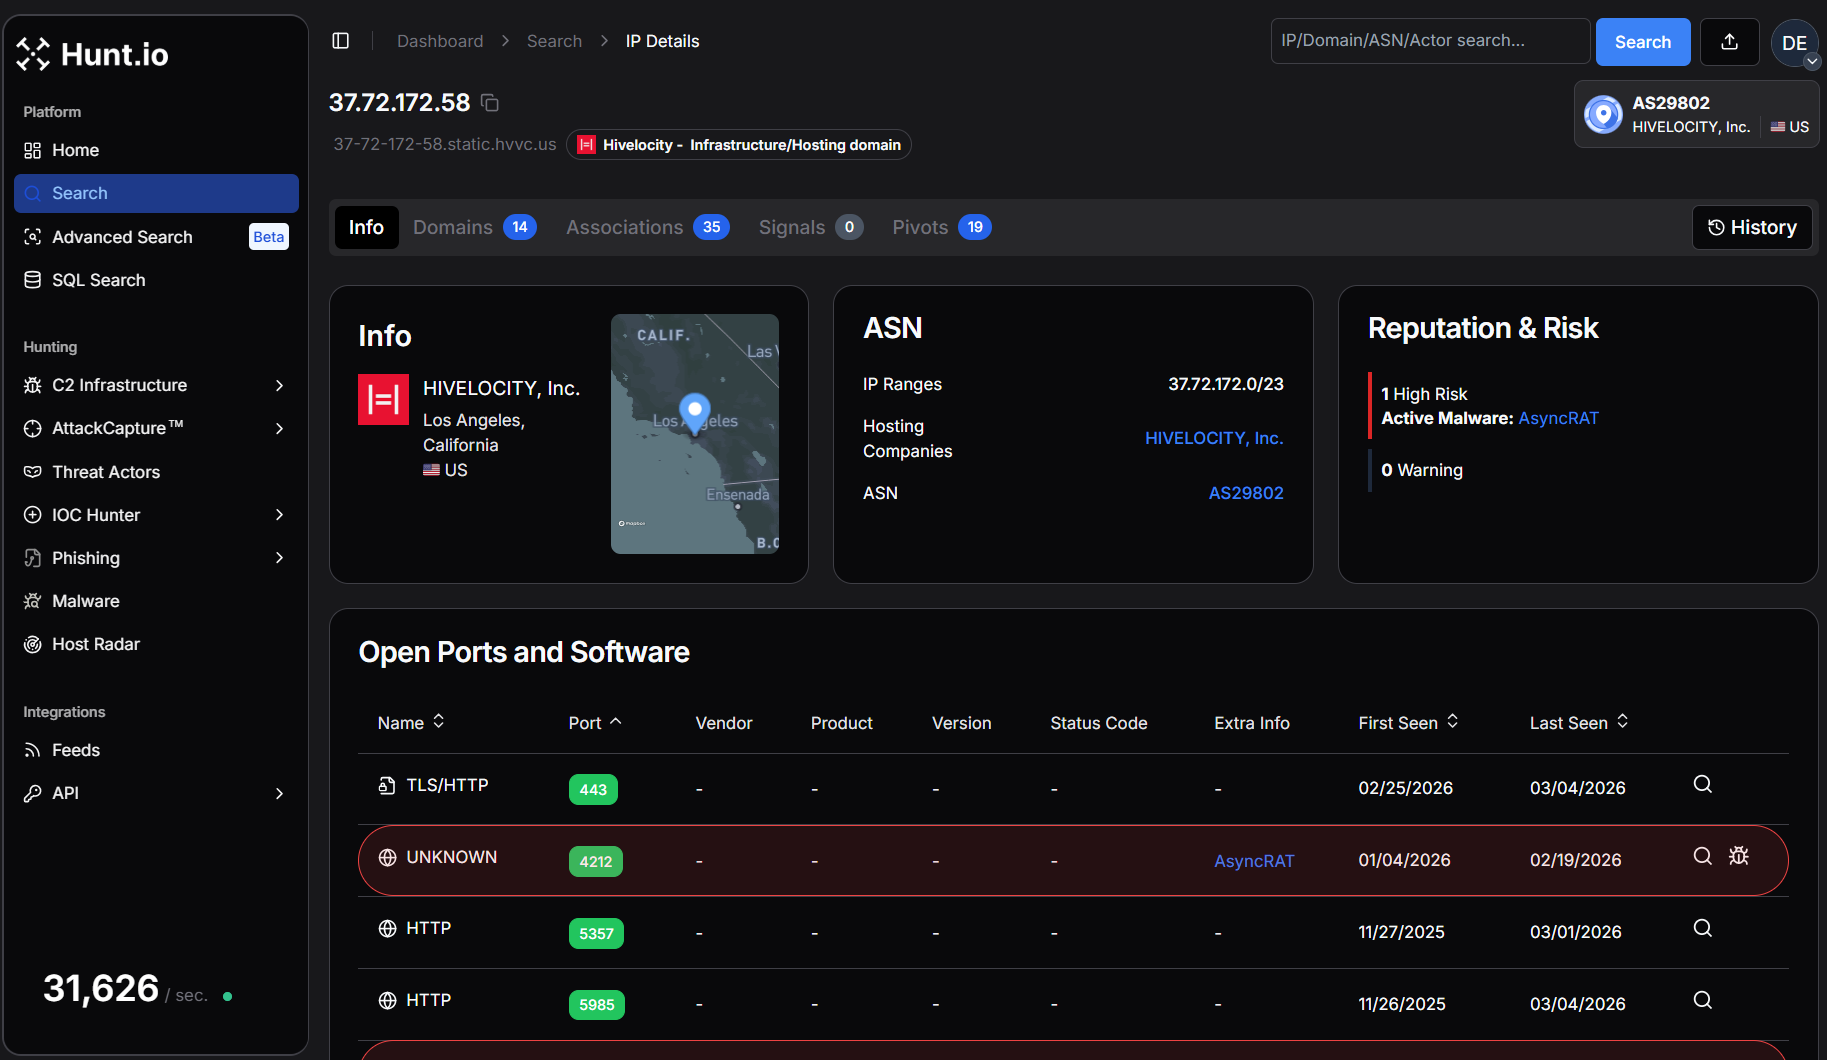Open Host Radar from sidebar
The height and width of the screenshot is (1060, 1827).
pyautogui.click(x=96, y=644)
